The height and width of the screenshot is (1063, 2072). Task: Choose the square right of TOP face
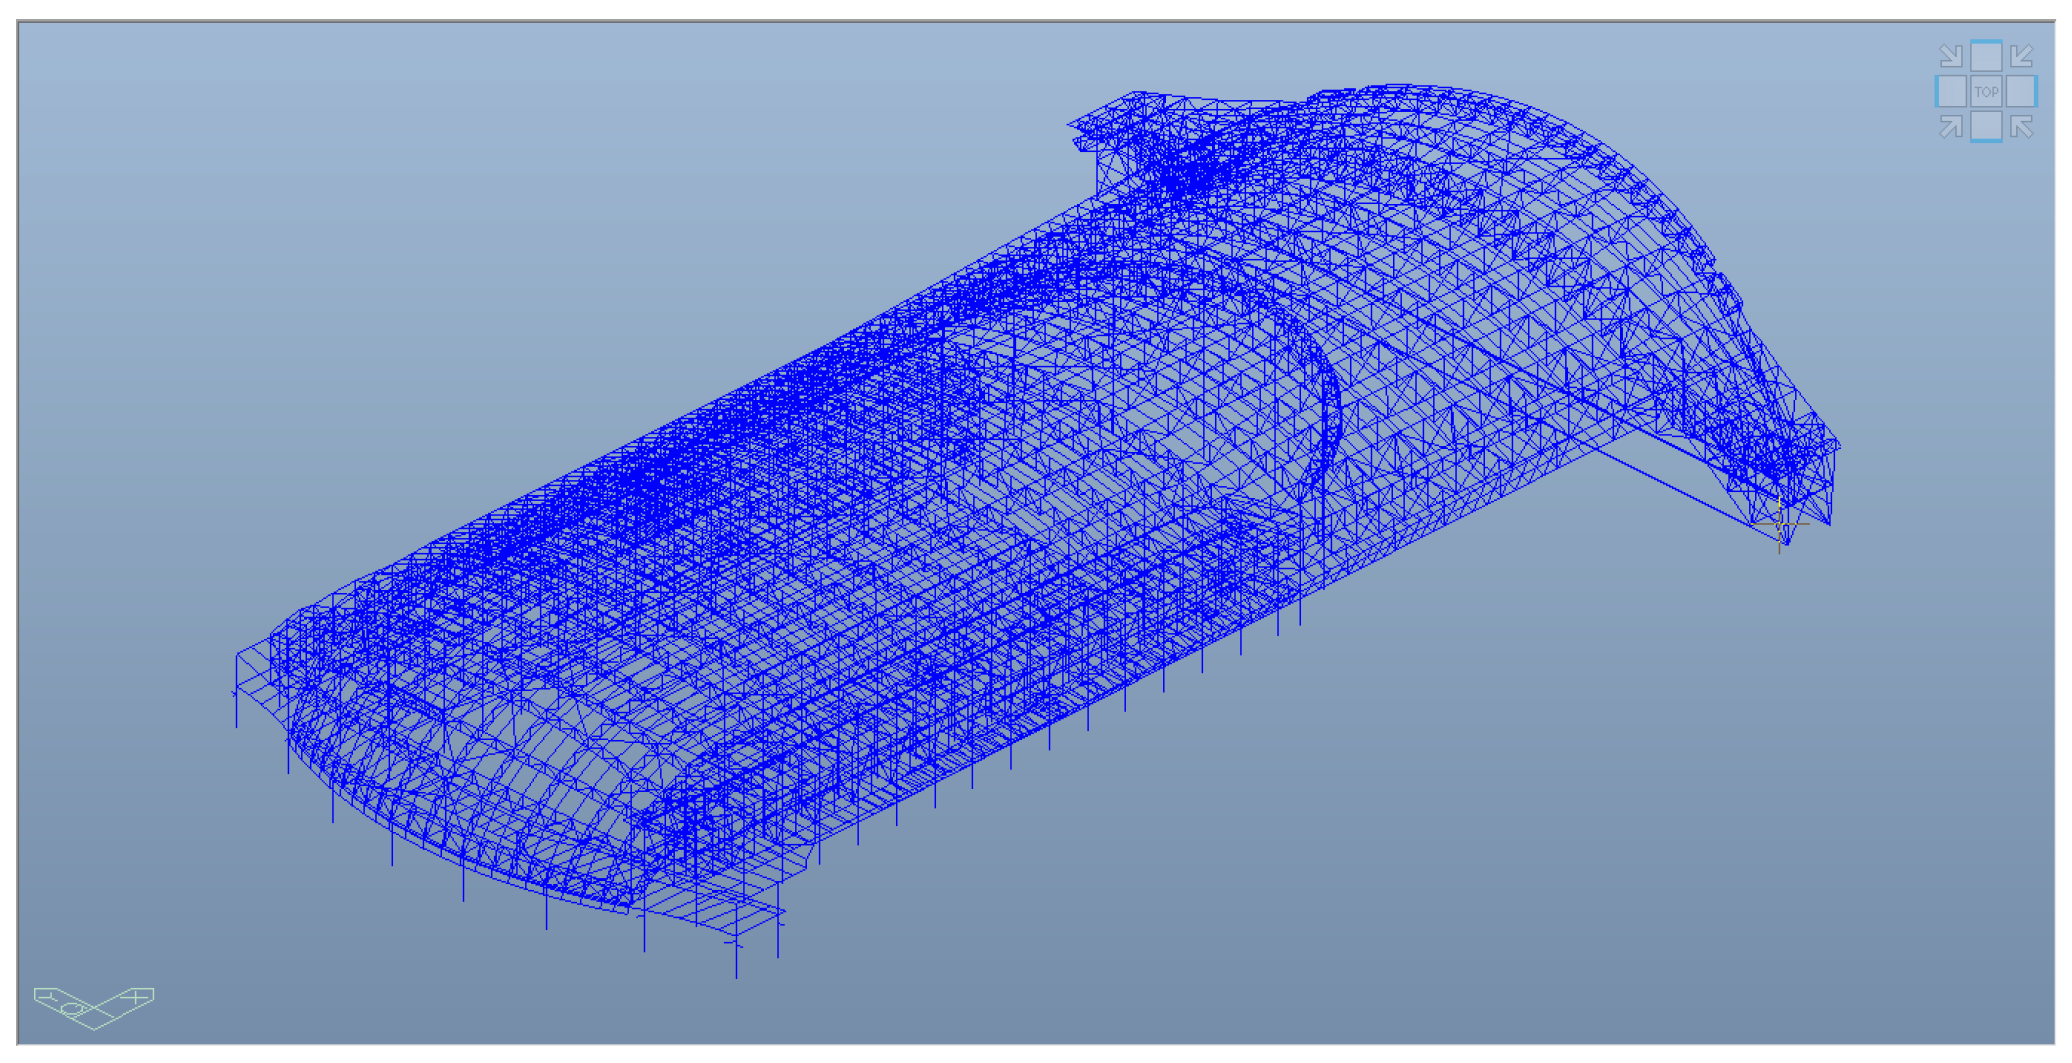(x=2020, y=92)
